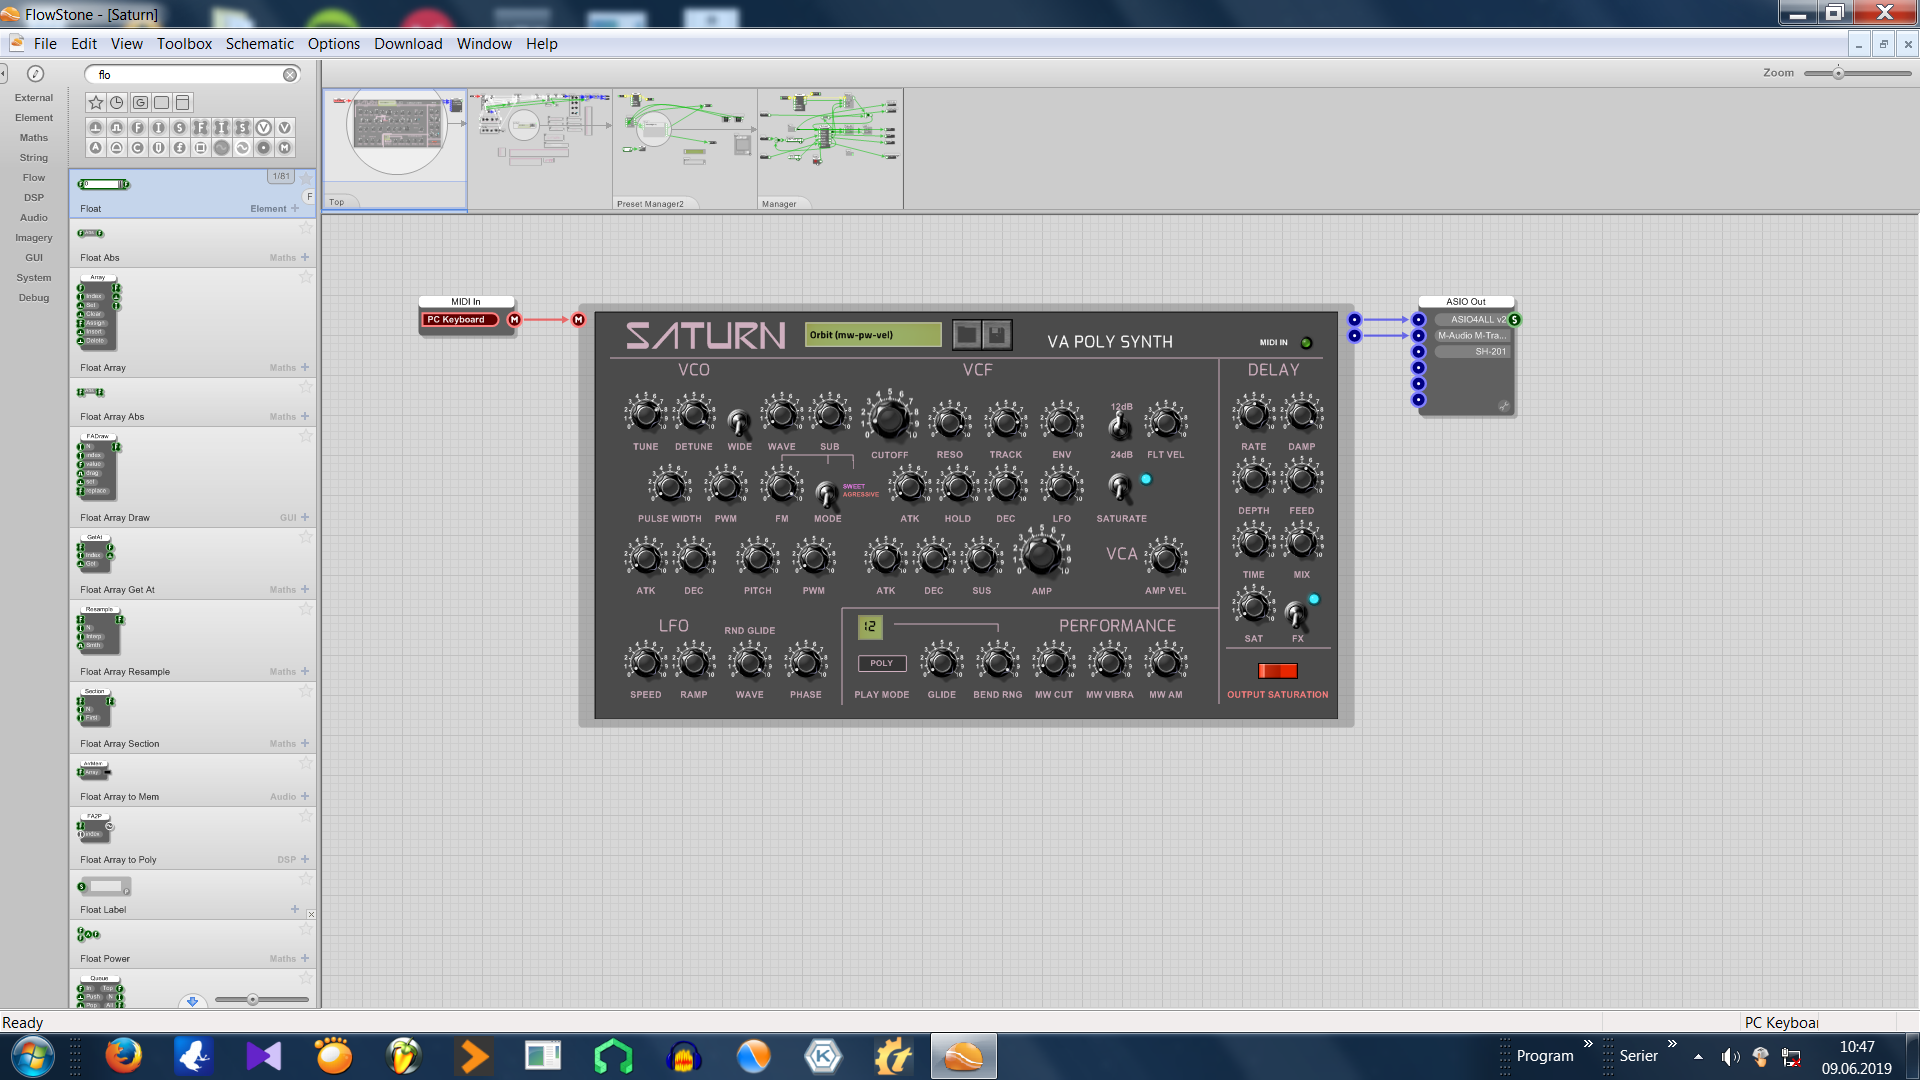
Task: Select the C type filter icon
Action: tap(138, 148)
